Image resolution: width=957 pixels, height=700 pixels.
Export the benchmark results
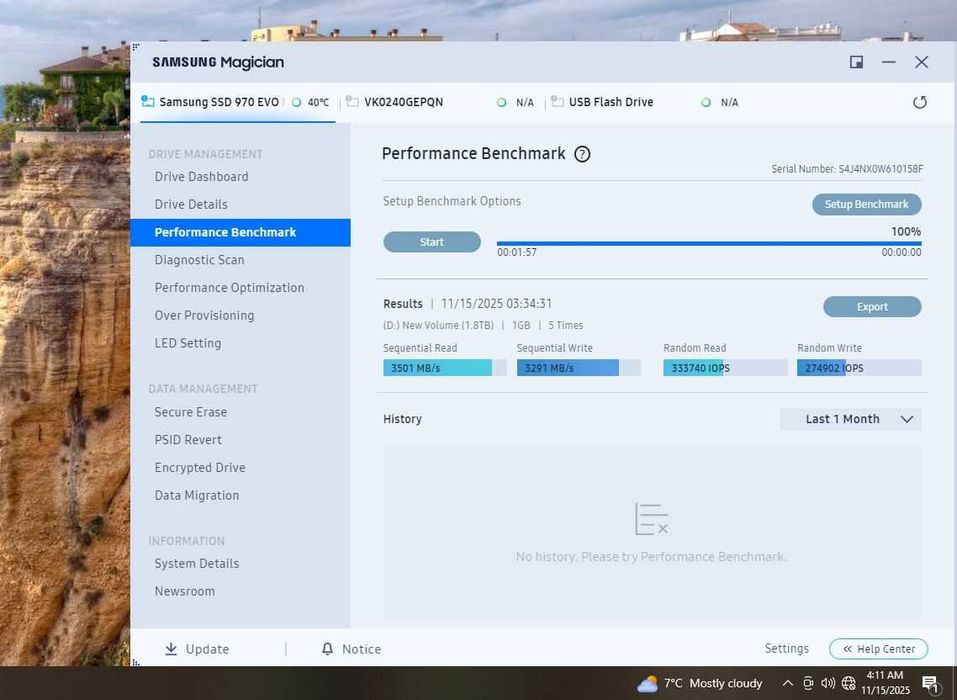point(872,306)
